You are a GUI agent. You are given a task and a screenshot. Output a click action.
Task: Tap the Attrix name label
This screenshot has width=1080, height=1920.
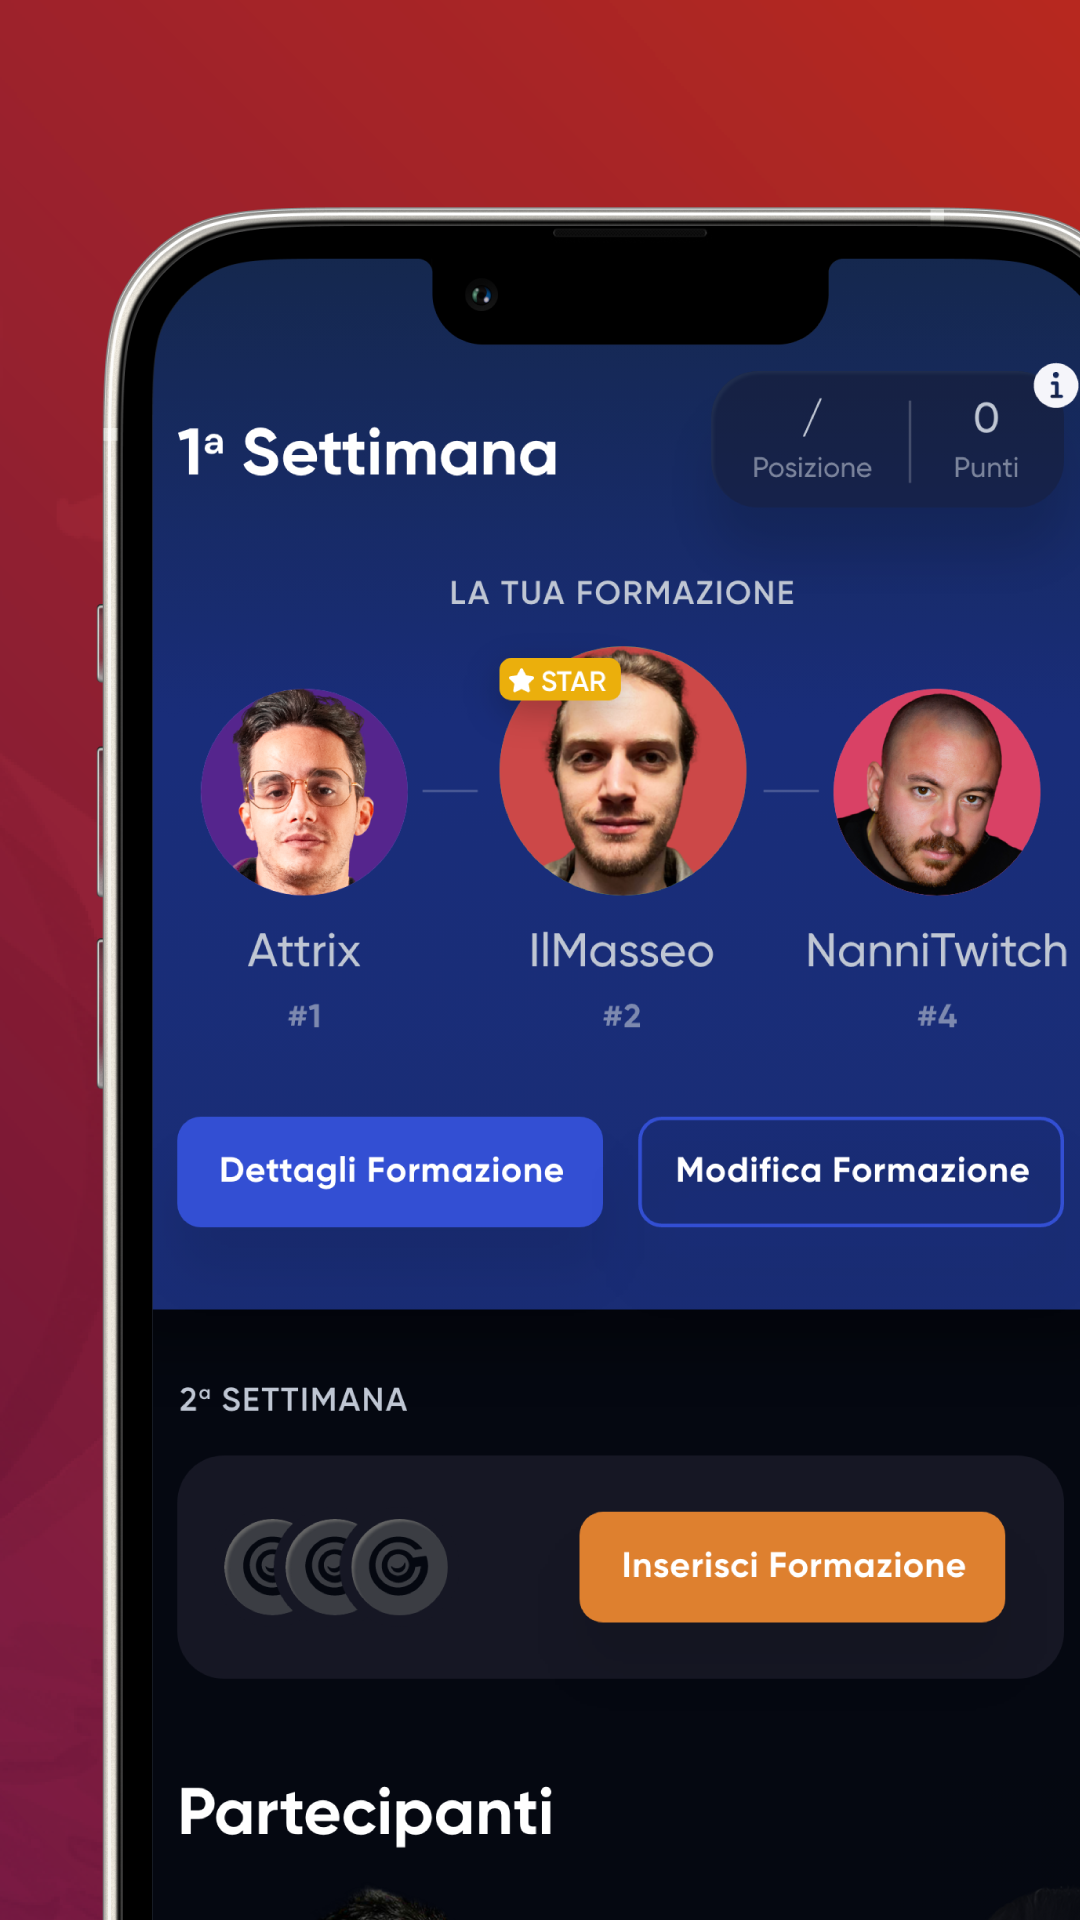point(304,950)
